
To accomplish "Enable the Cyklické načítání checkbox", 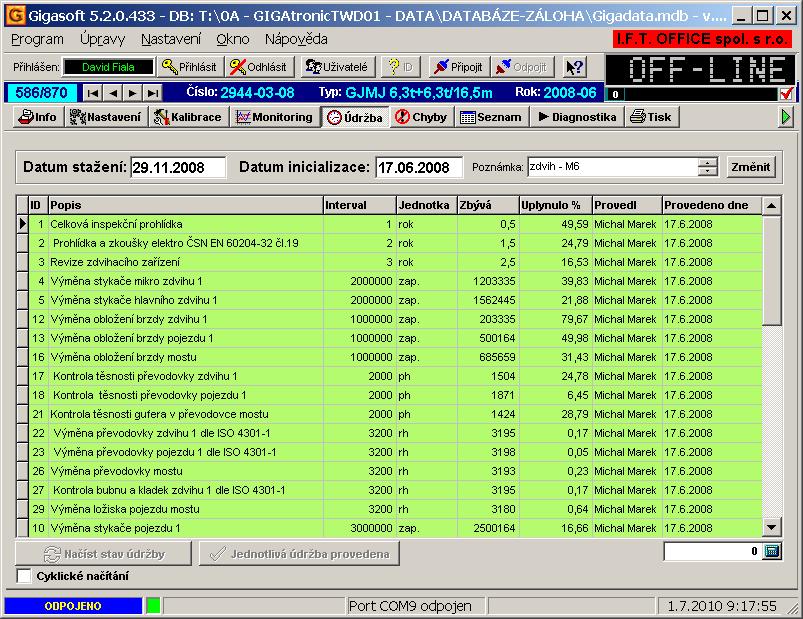I will [25, 576].
